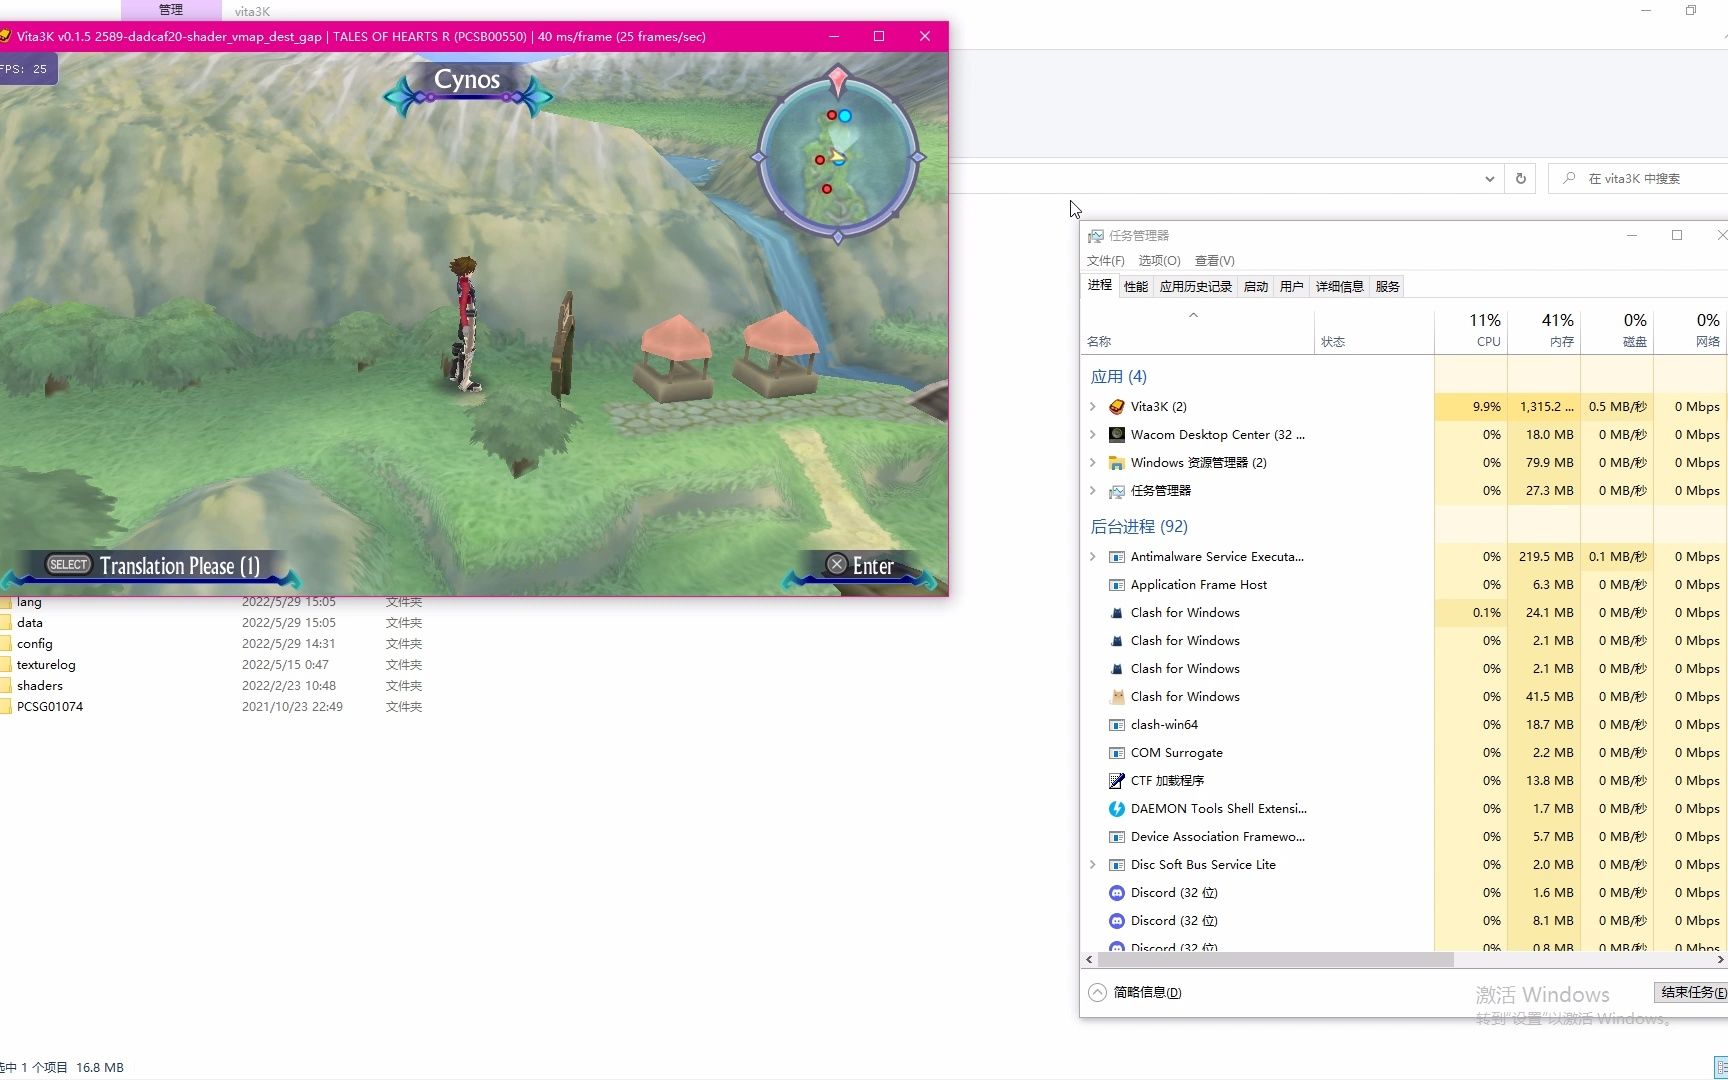Switch to the 服务 tab

tap(1388, 287)
